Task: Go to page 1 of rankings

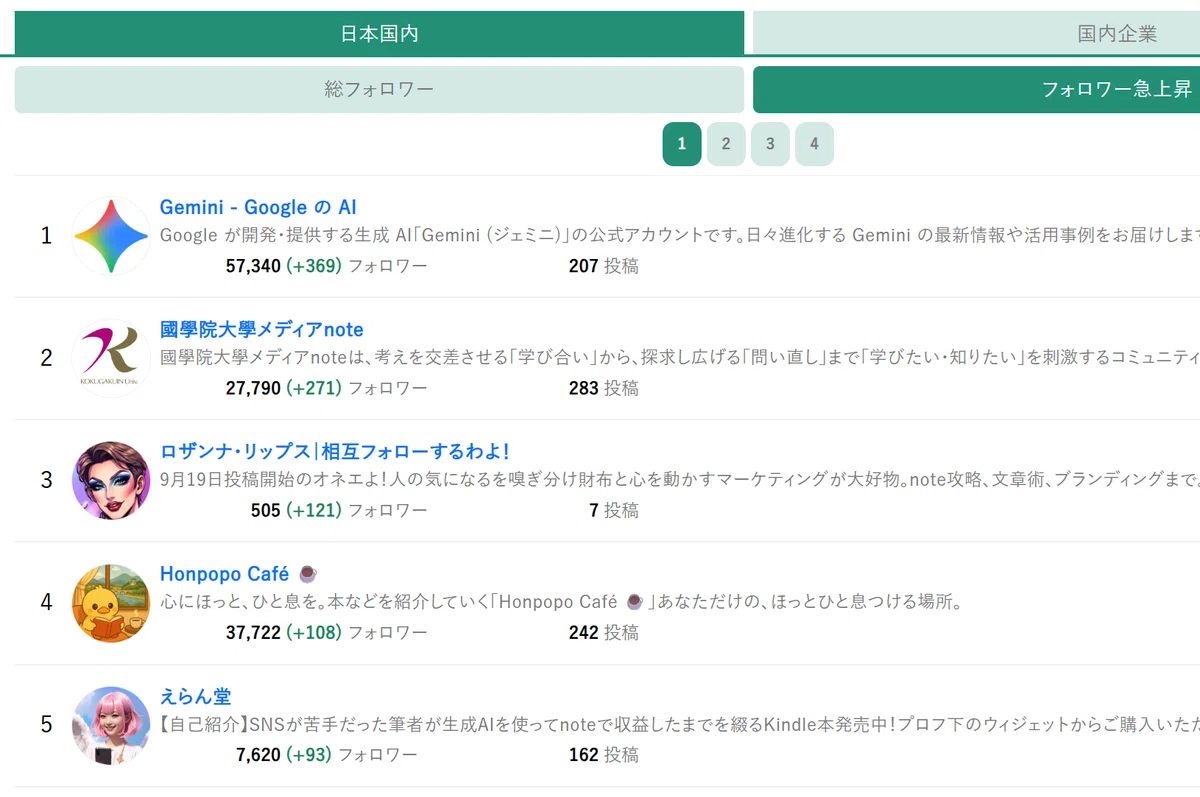Action: (x=682, y=144)
